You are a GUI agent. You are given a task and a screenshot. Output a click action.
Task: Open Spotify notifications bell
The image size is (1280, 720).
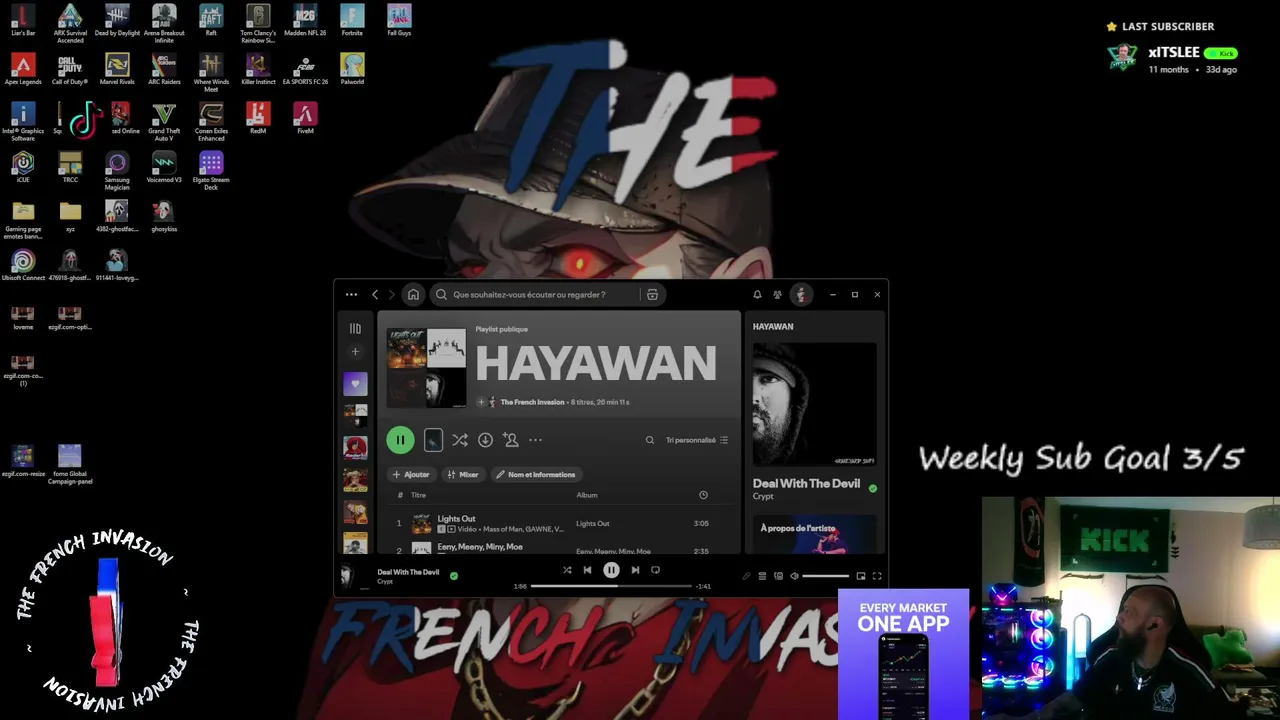[757, 295]
